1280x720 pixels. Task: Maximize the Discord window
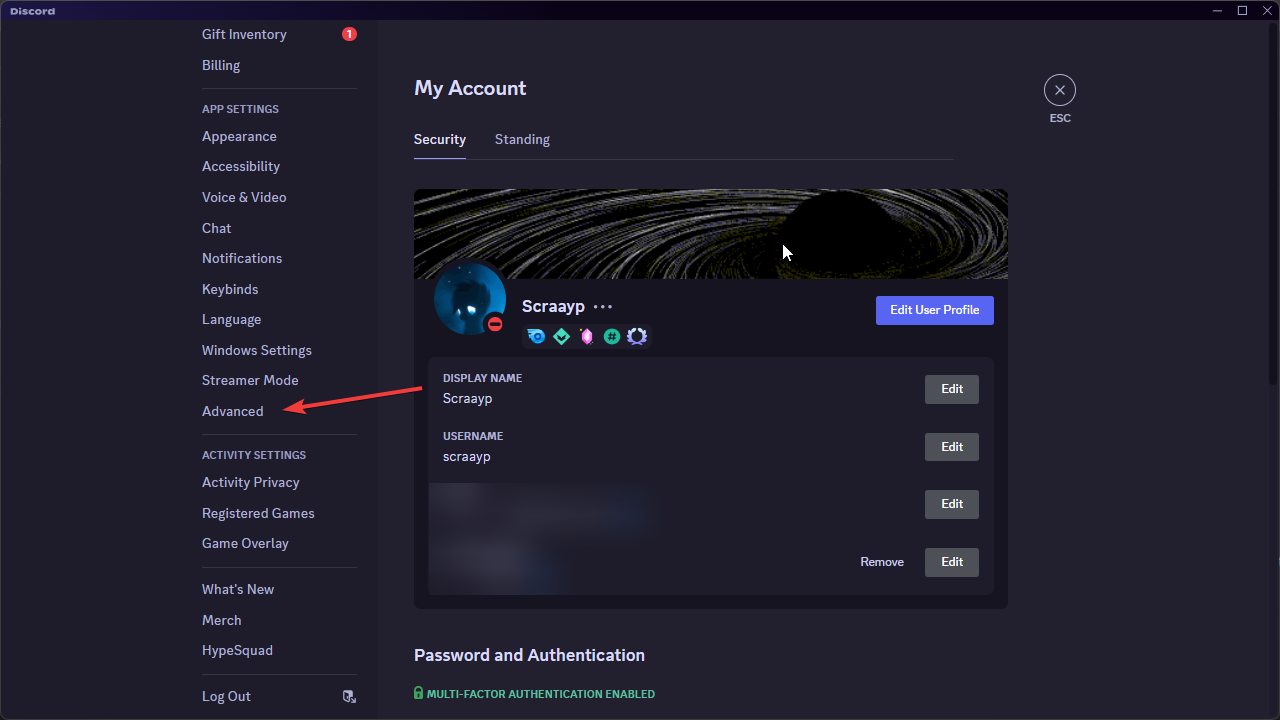[x=1242, y=10]
